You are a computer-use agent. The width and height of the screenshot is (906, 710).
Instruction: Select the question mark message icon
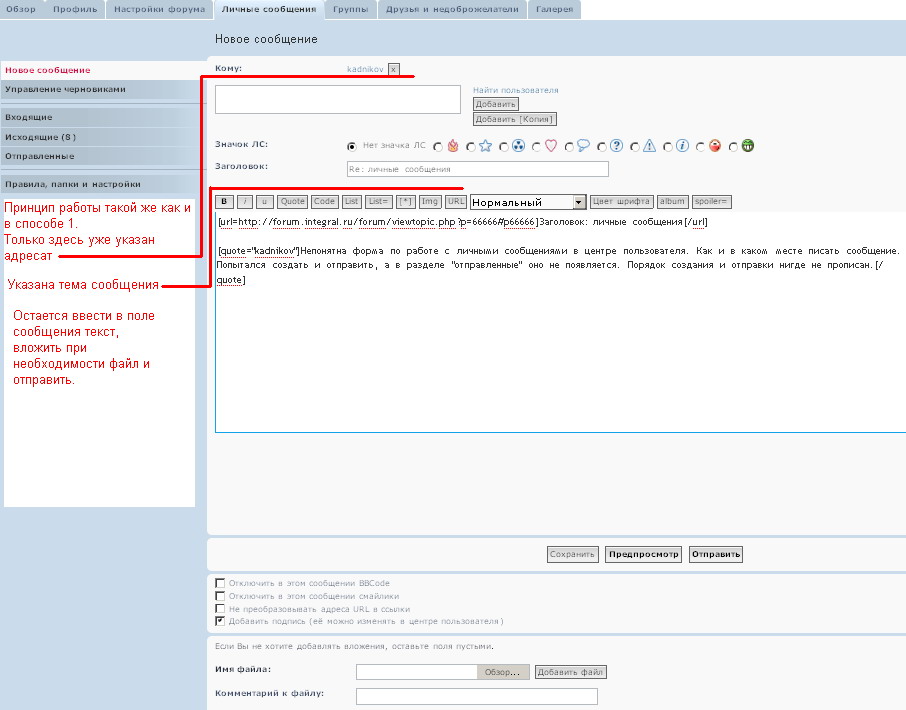(x=603, y=146)
